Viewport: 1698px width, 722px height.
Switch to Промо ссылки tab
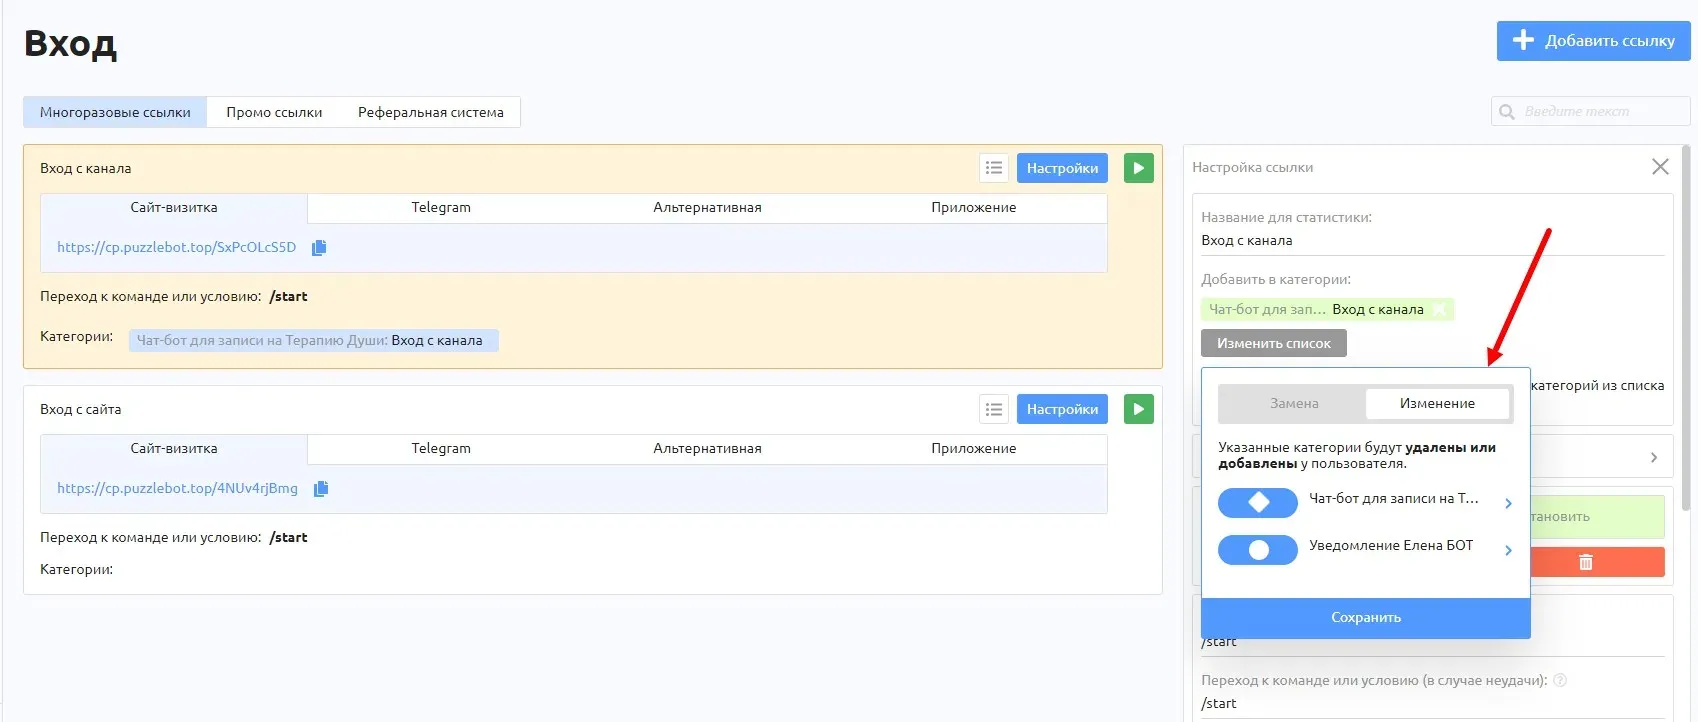(274, 112)
